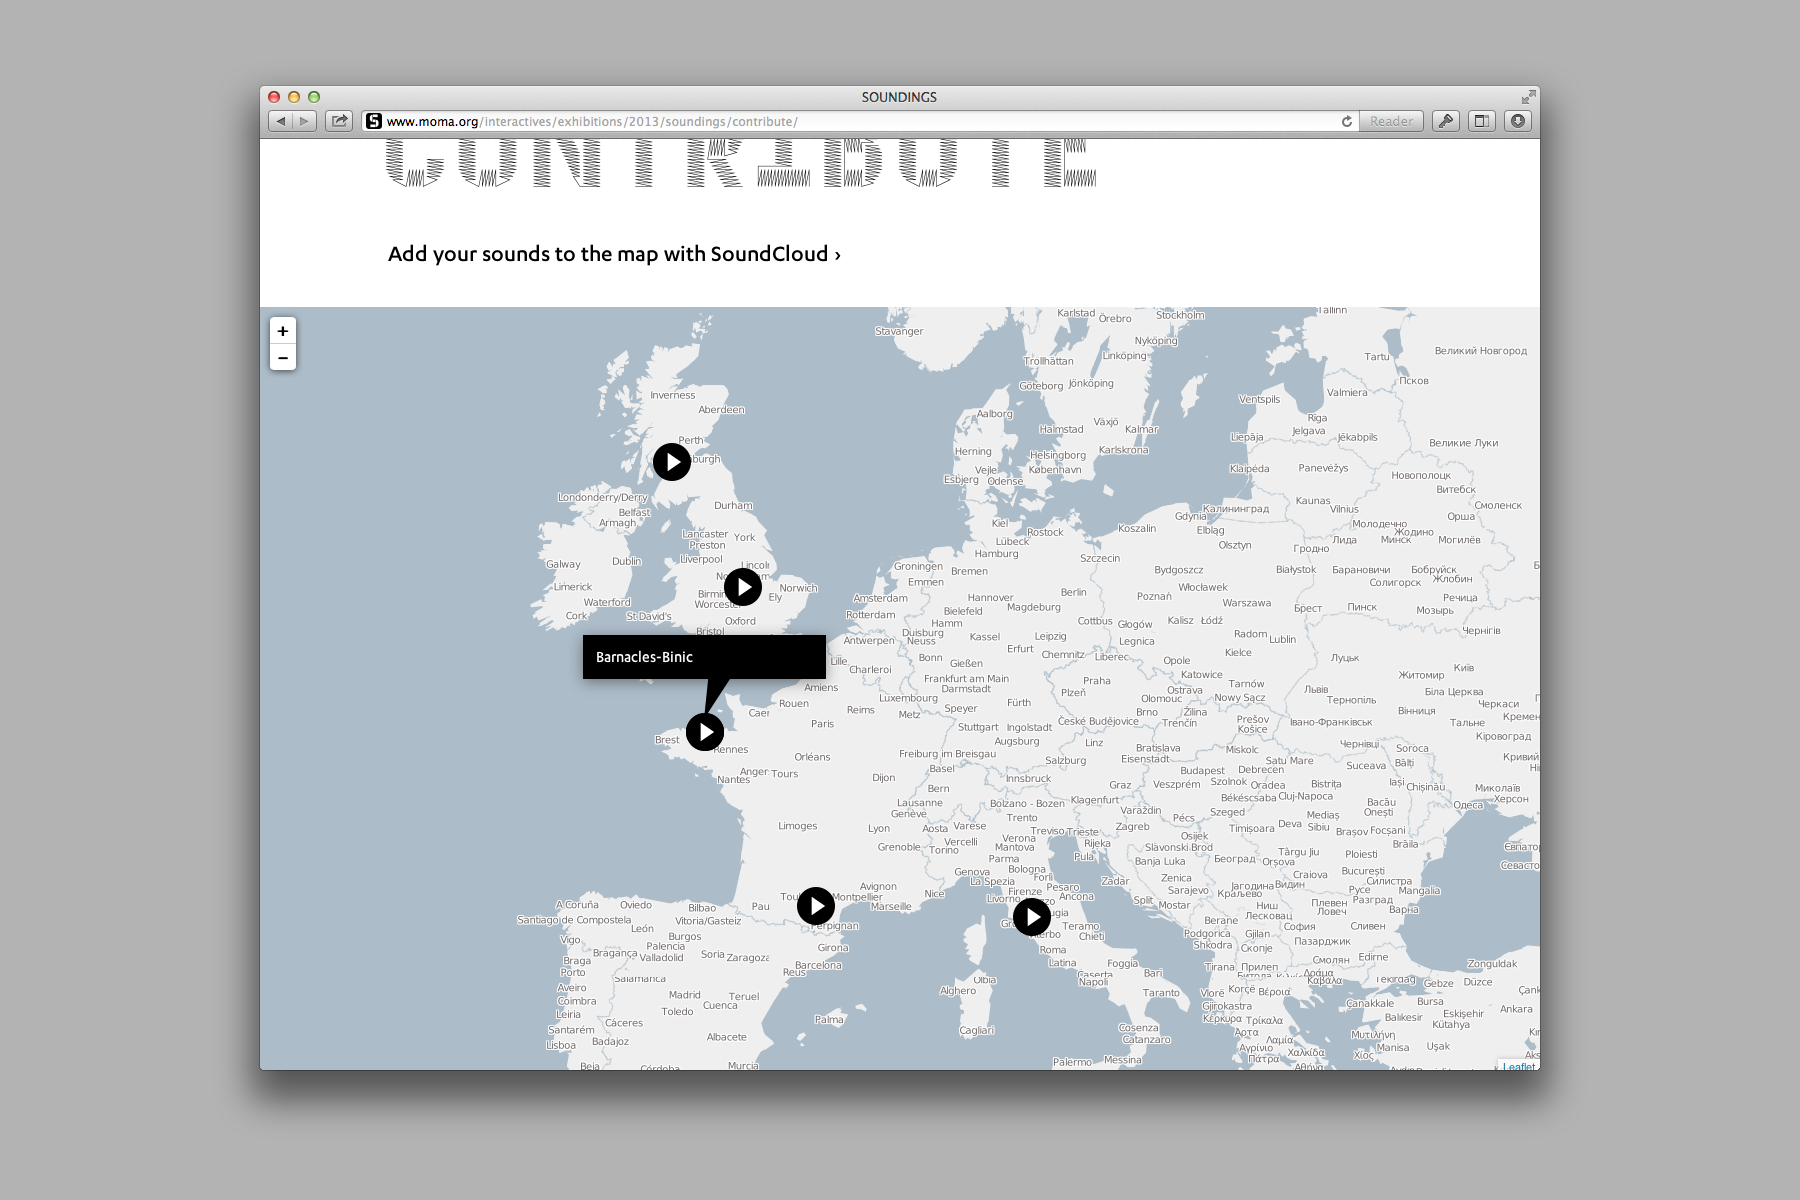Open the Share menu in toolbar
This screenshot has height=1200, width=1800.
(x=340, y=121)
